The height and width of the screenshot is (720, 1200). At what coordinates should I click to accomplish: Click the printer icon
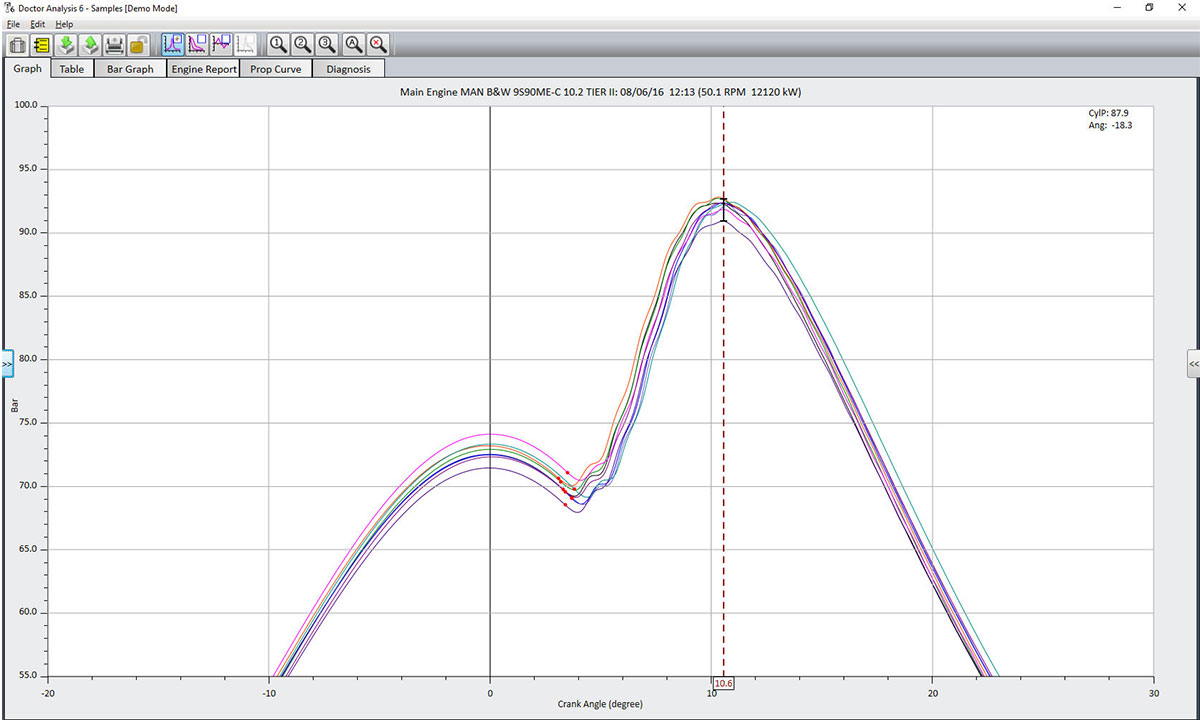tap(115, 44)
